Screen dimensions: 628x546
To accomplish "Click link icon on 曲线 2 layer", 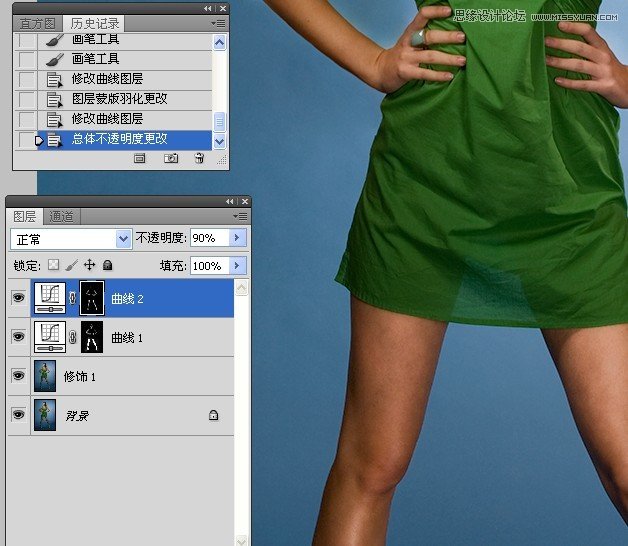I will pos(72,298).
